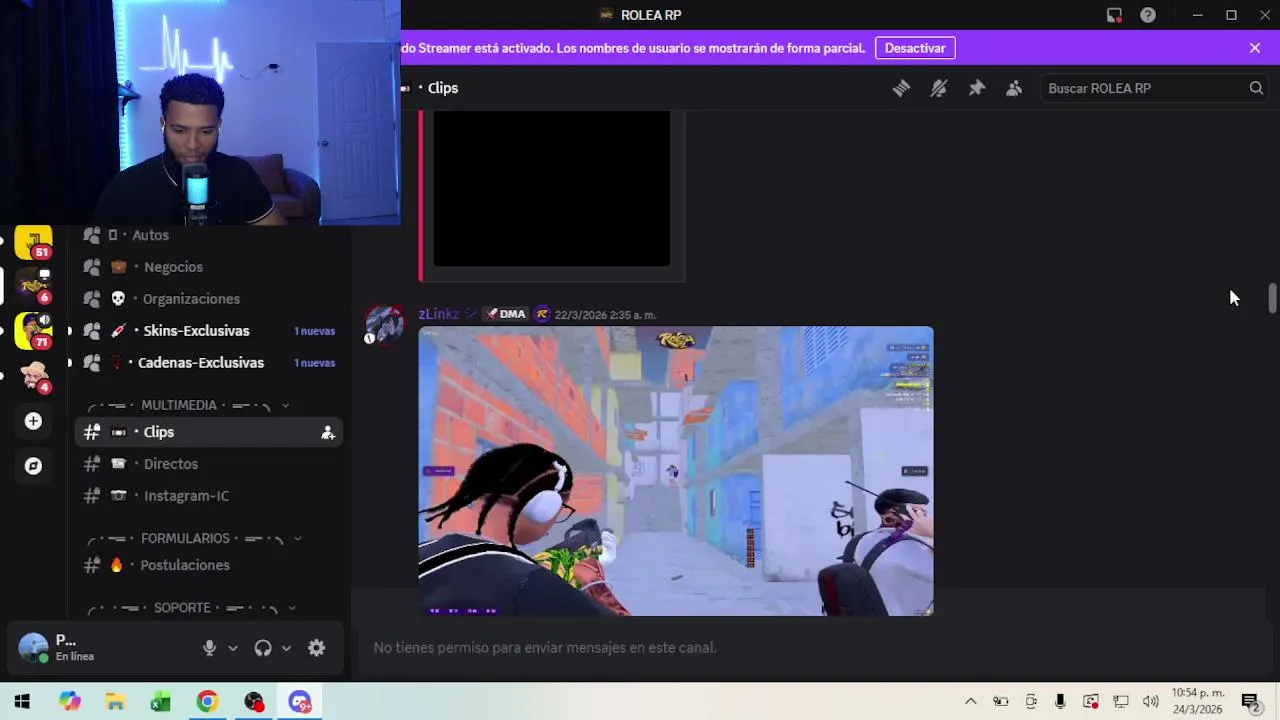1280x720 pixels.
Task: Select the yellow server with 51 badge
Action: [x=33, y=242]
